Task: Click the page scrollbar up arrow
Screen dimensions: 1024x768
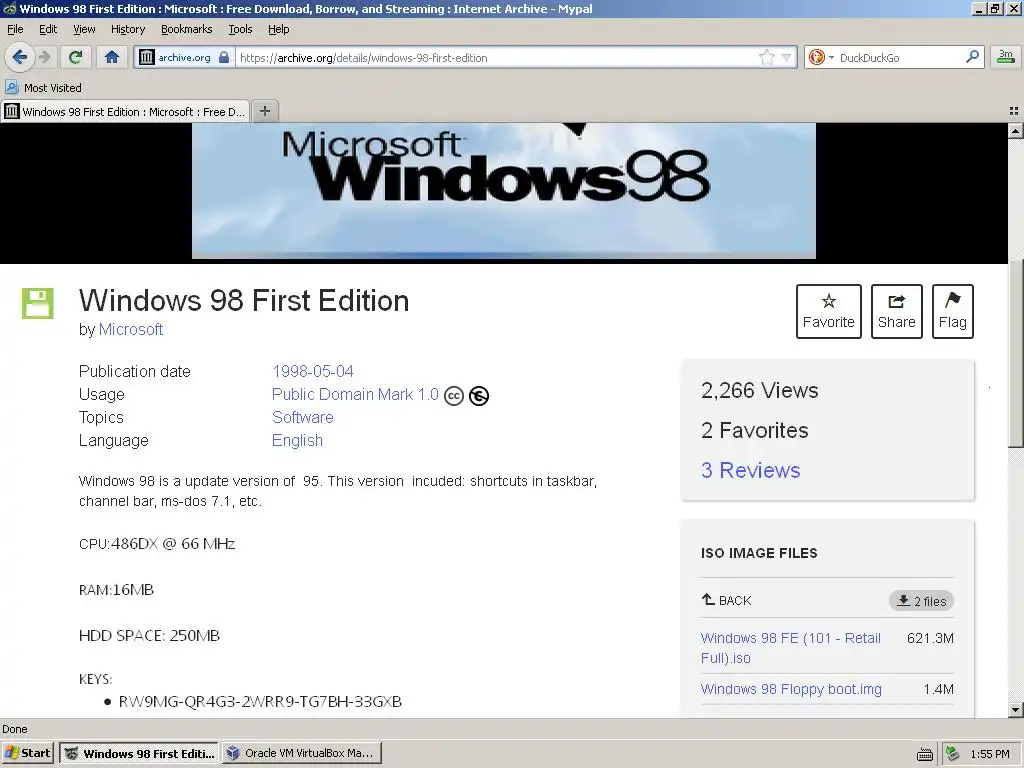Action: (x=1015, y=131)
